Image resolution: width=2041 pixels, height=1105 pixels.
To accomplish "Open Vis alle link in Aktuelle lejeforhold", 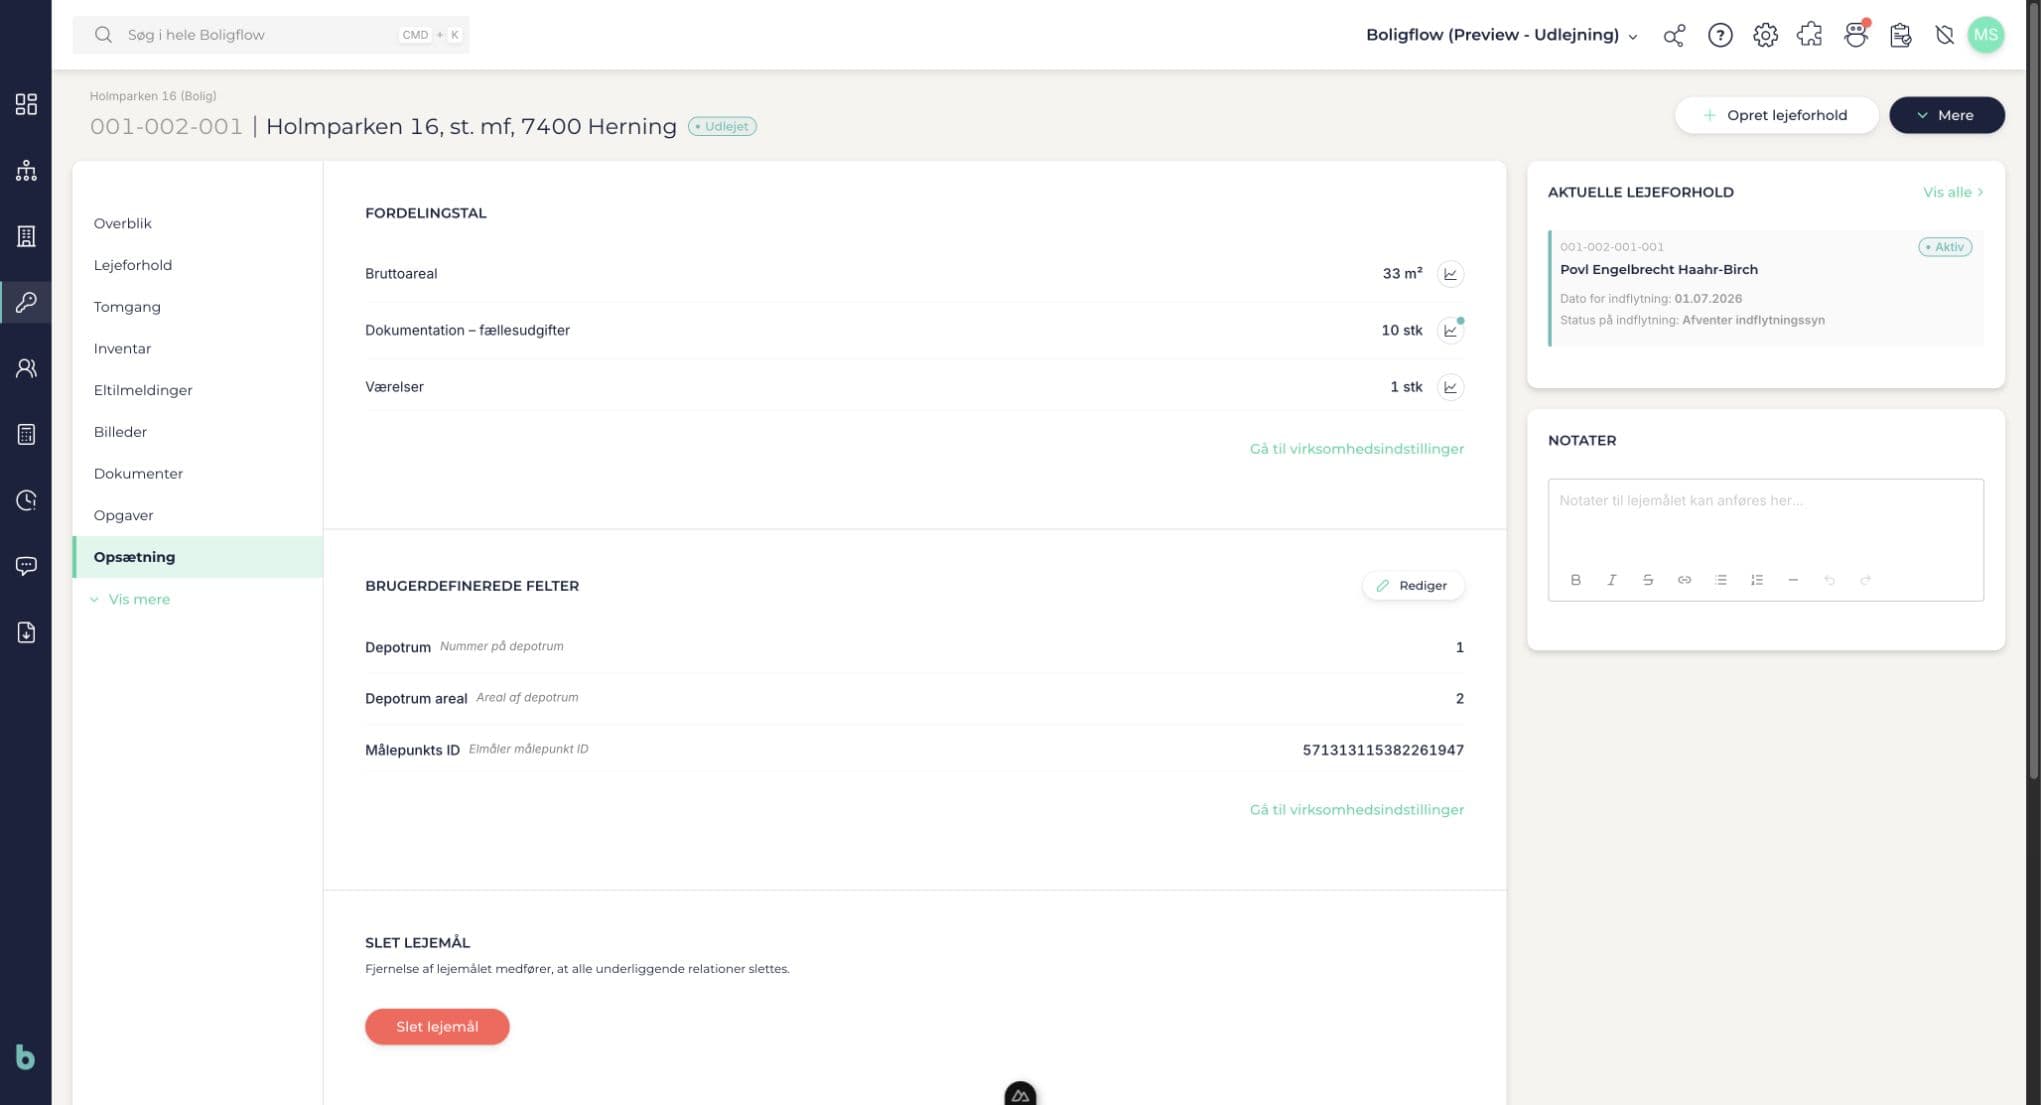I will coord(1952,192).
